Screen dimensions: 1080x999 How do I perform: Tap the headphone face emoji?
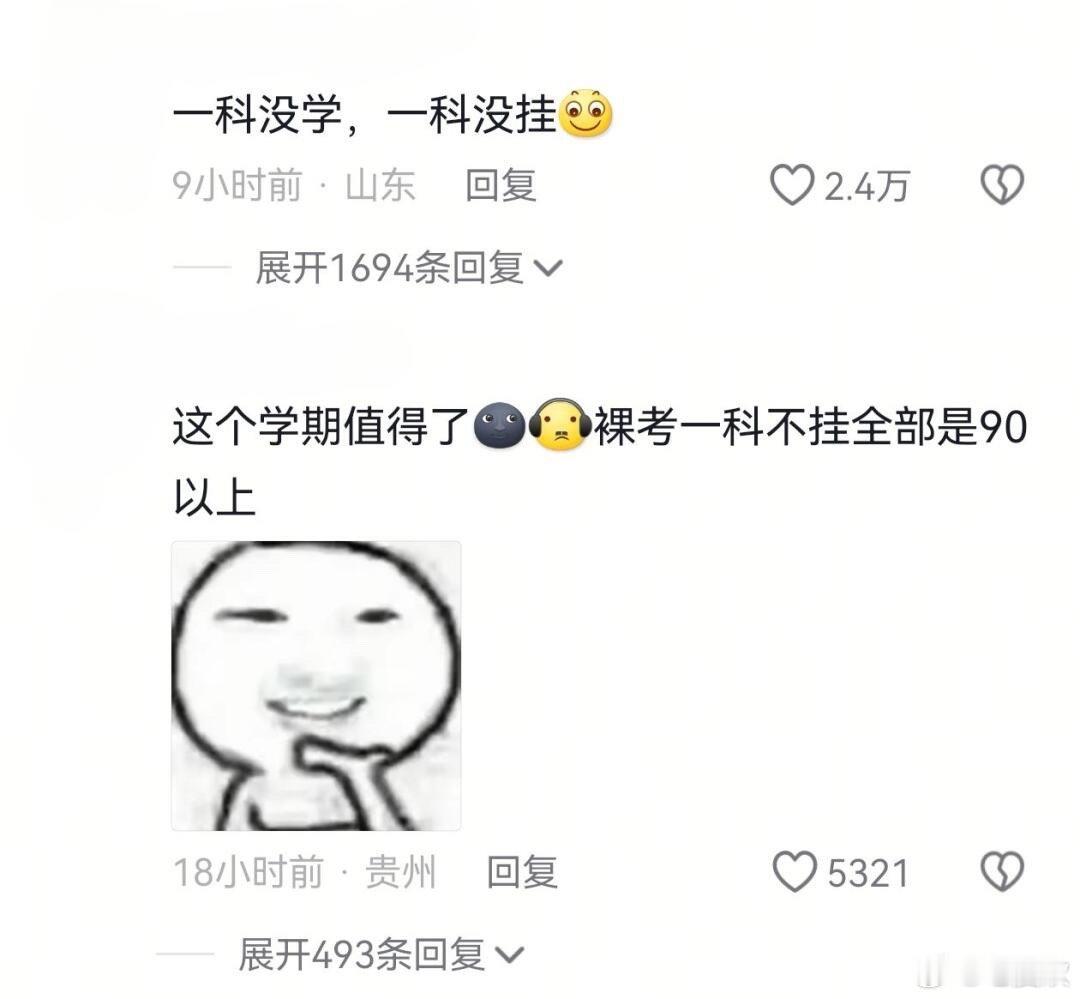(x=559, y=424)
